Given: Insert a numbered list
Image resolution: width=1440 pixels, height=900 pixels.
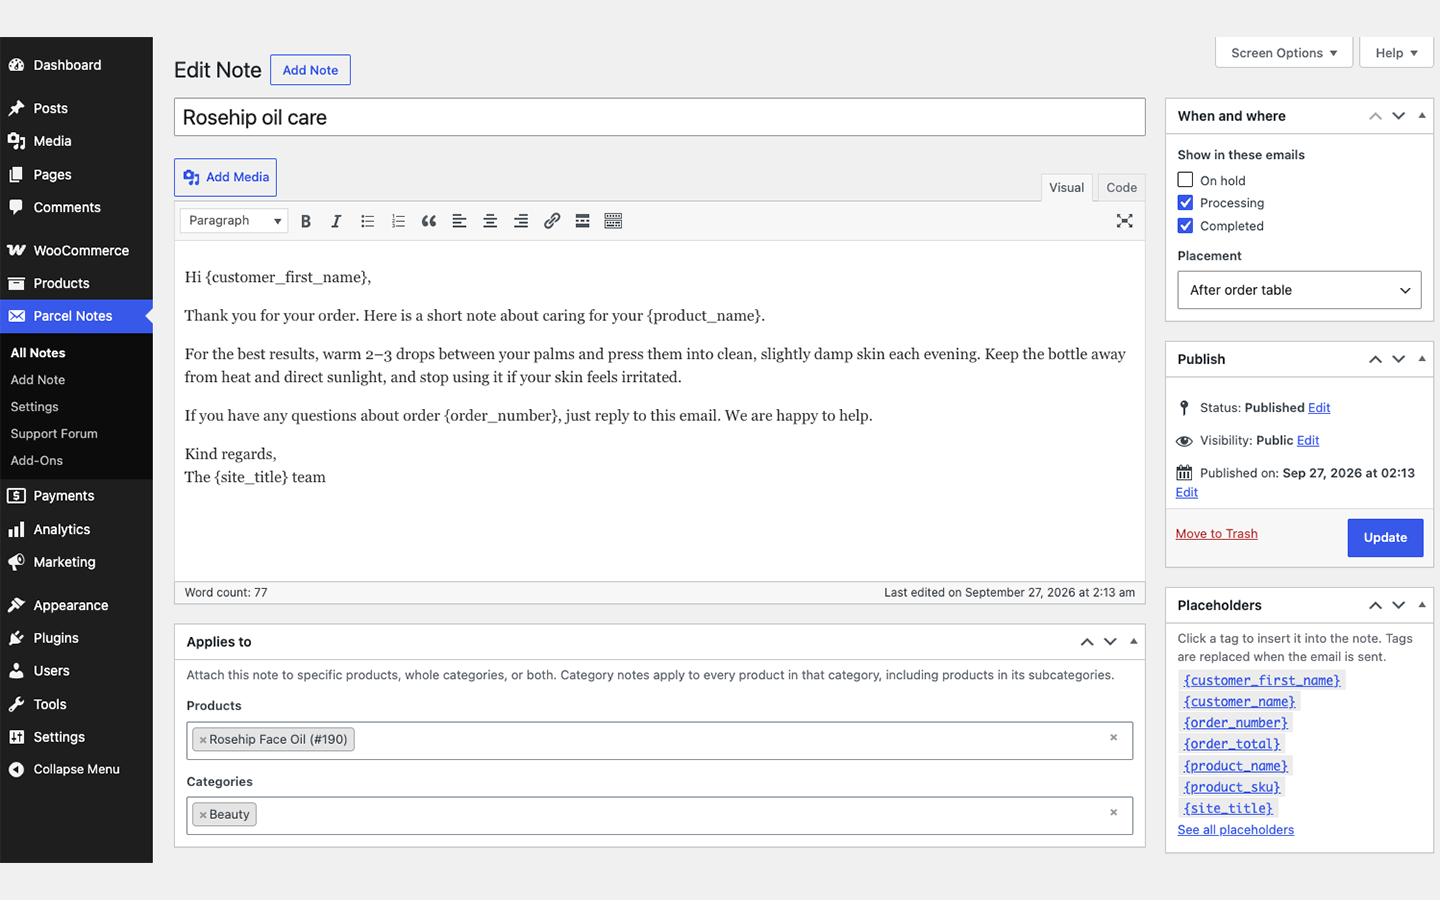Looking at the screenshot, I should tap(398, 221).
